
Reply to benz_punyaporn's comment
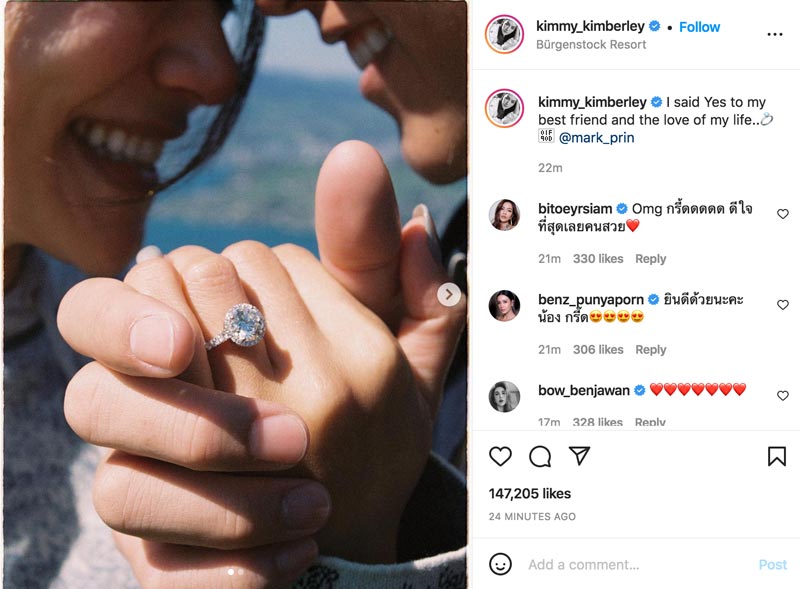coord(651,350)
